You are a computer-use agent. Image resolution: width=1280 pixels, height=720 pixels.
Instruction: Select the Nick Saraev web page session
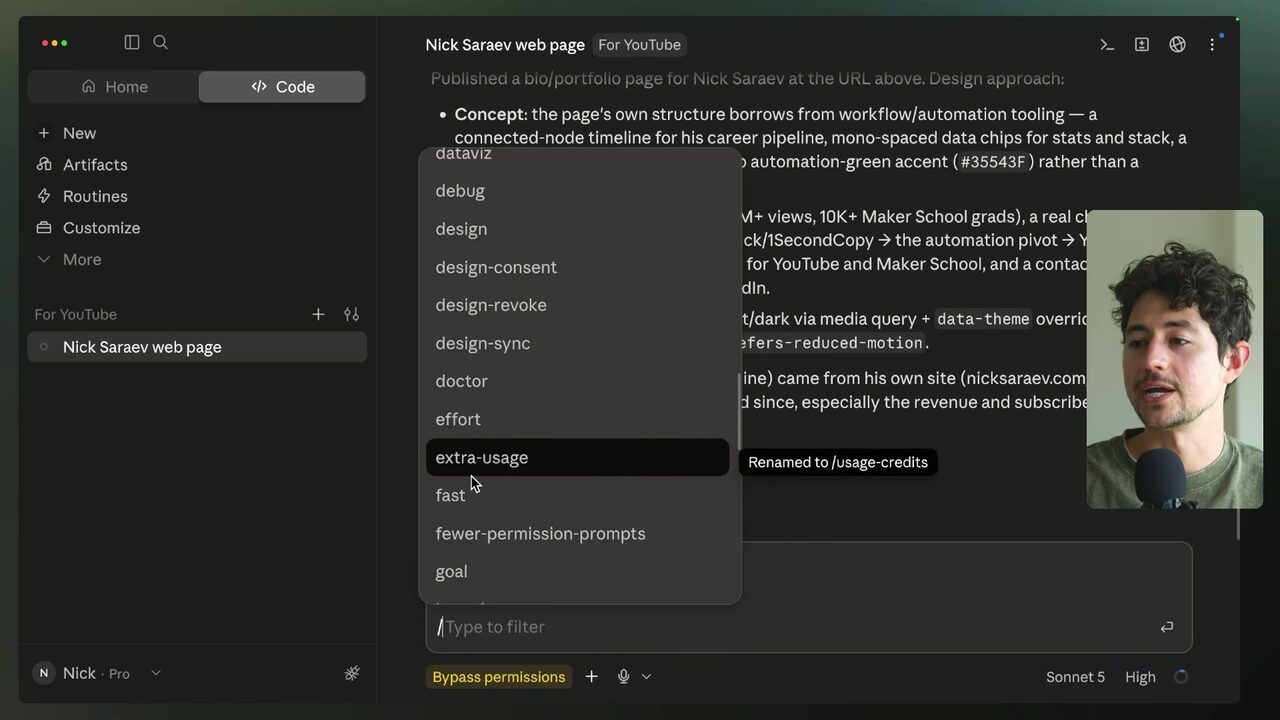197,347
